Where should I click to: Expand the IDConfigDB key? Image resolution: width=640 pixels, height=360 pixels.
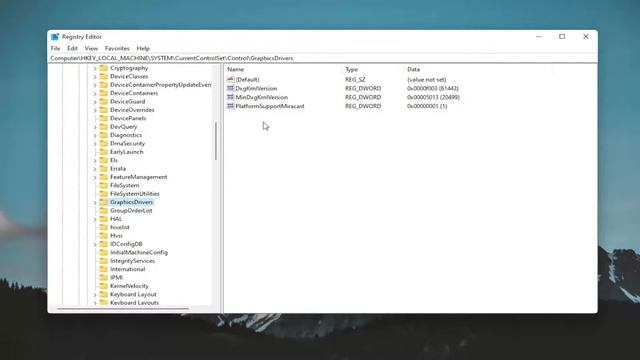(x=95, y=244)
